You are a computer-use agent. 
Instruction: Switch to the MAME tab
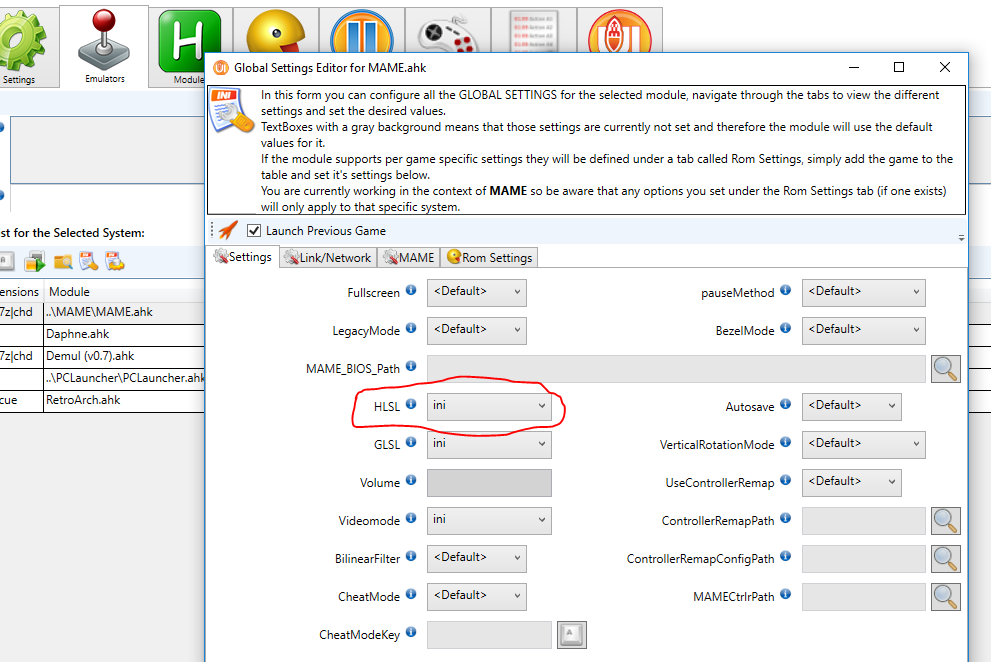tap(409, 257)
